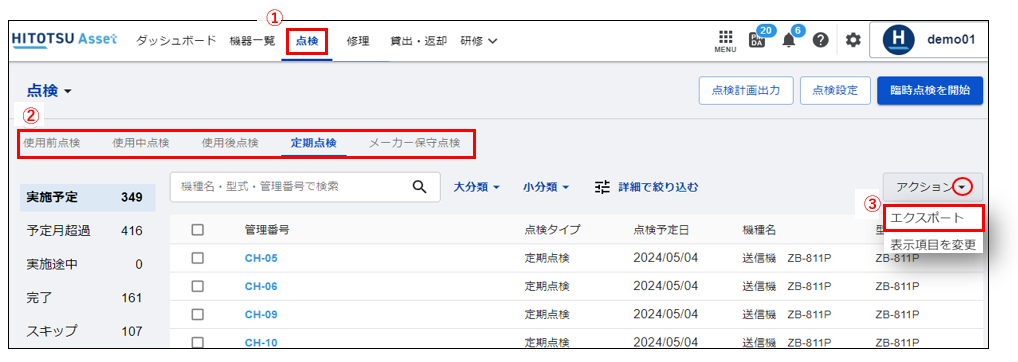This screenshot has height=362, width=1018.
Task: Select the 実施途中 0 status filter
Action: pos(88,264)
